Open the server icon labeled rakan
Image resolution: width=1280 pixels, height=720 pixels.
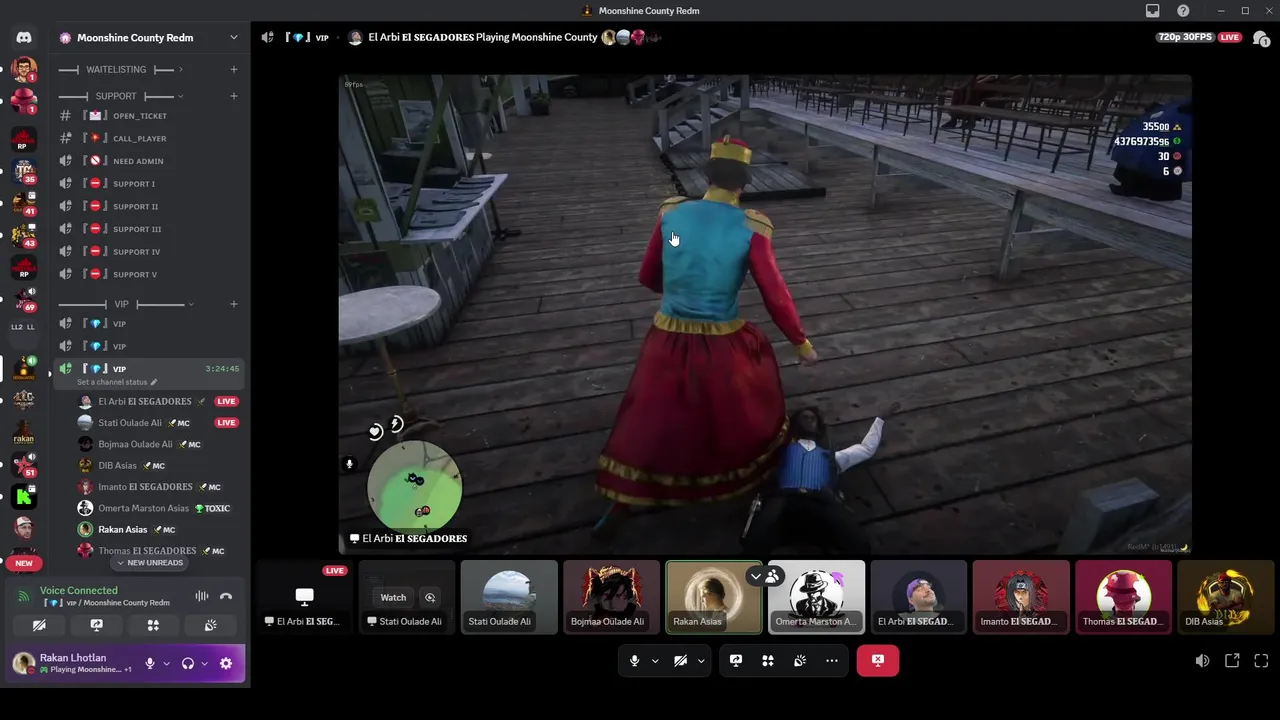coord(24,433)
